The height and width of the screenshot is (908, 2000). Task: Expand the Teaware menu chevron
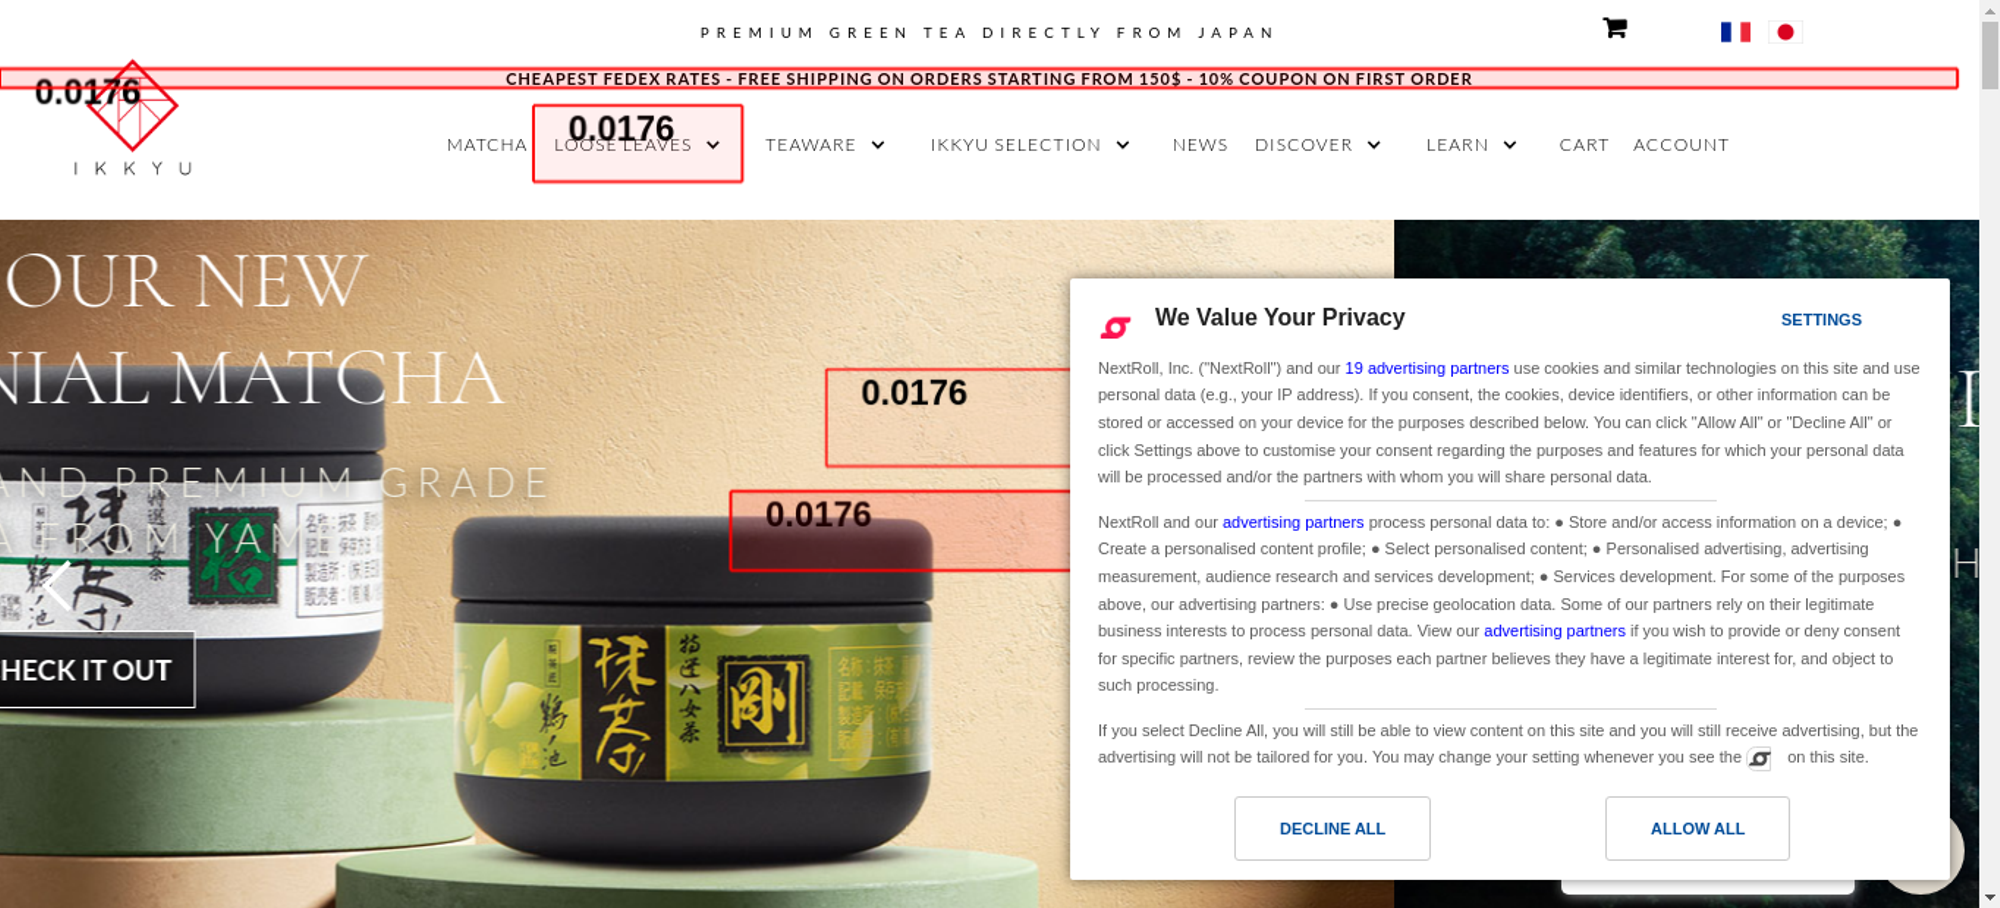point(878,145)
